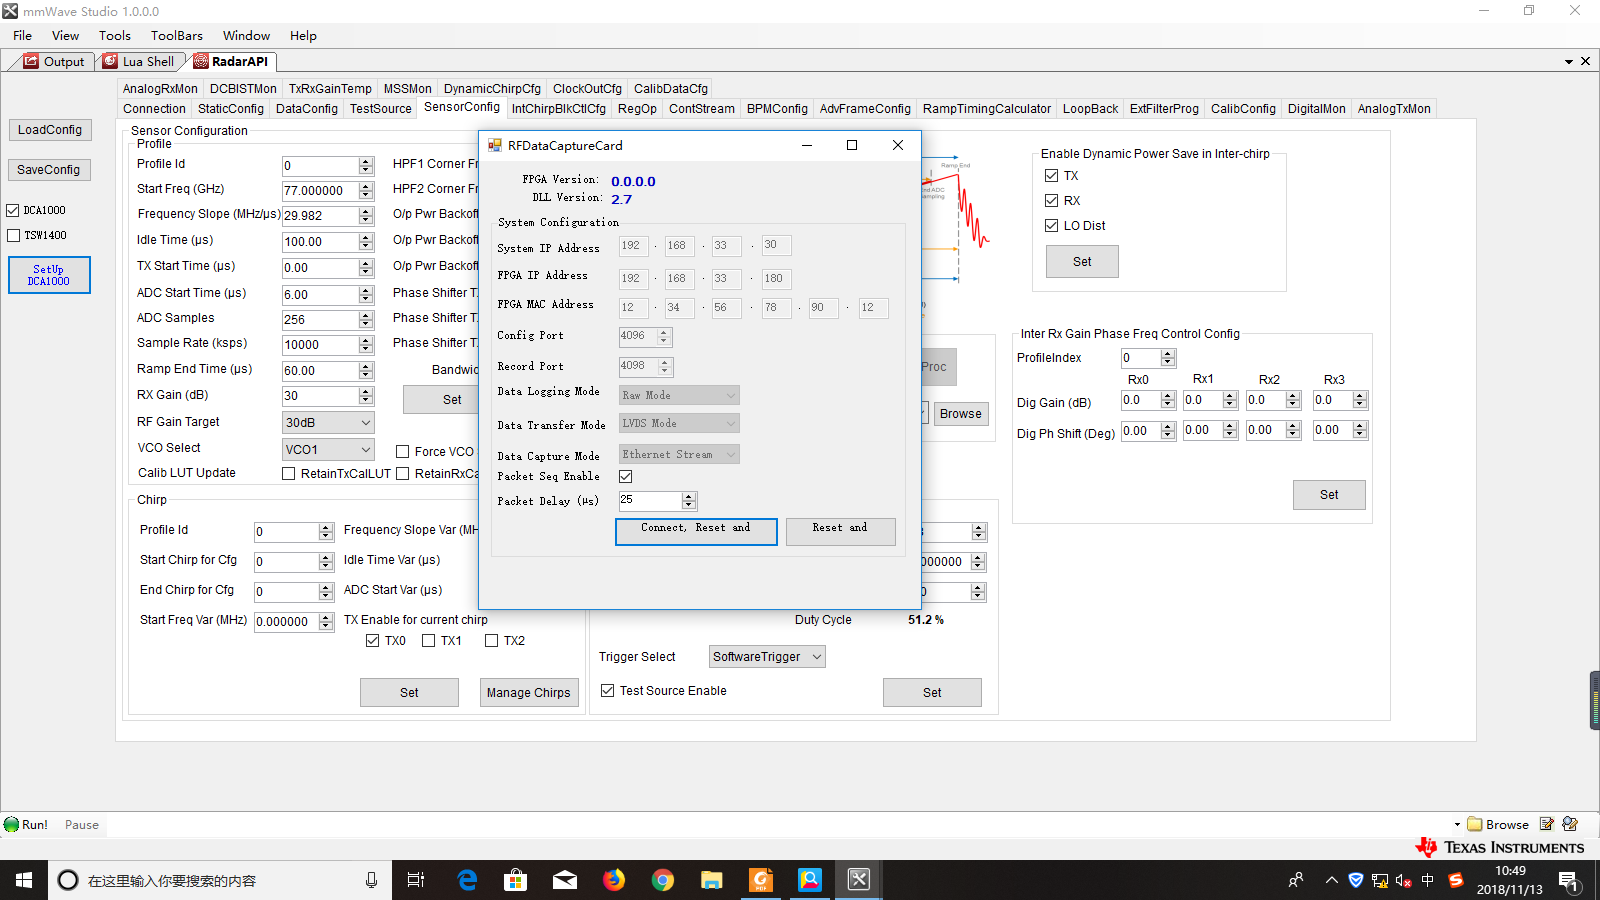Click the green Run! icon
The height and width of the screenshot is (900, 1600).
pyautogui.click(x=11, y=825)
